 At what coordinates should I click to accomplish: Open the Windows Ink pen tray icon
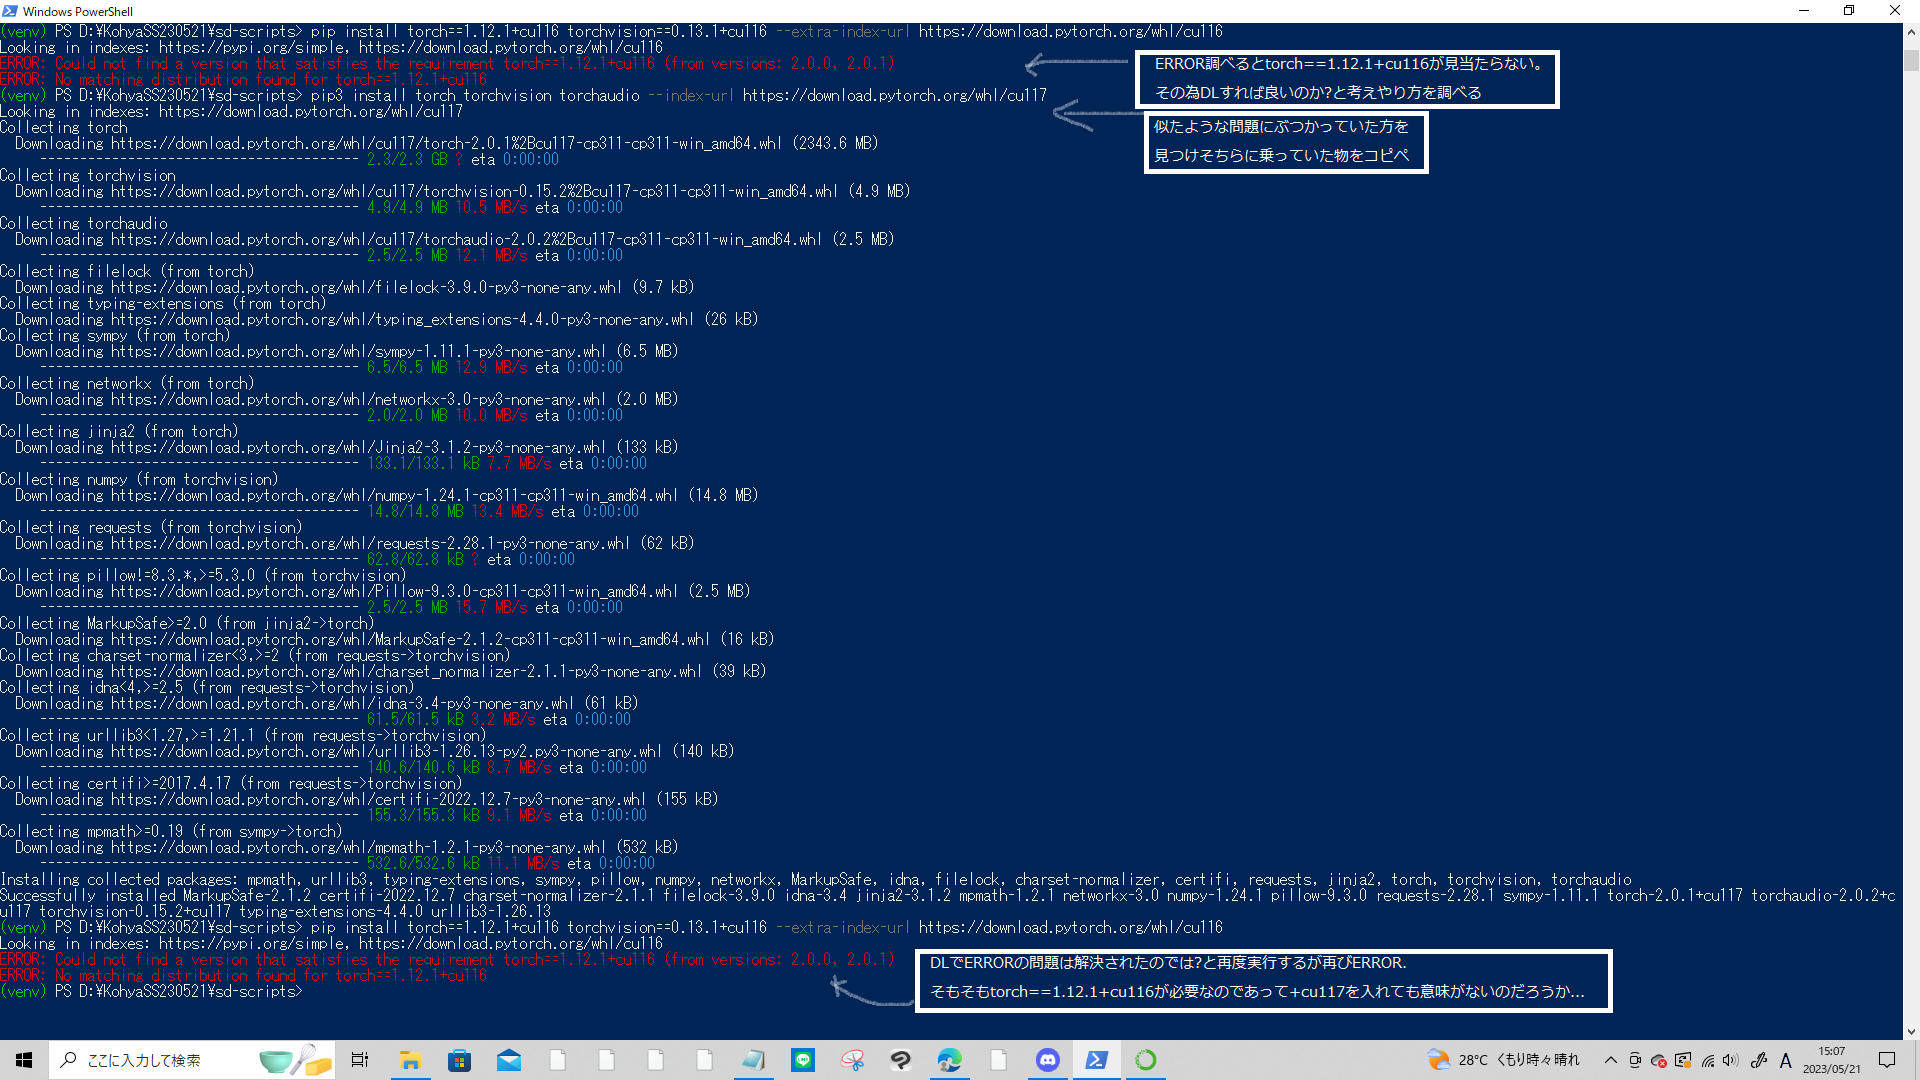(x=1758, y=1060)
